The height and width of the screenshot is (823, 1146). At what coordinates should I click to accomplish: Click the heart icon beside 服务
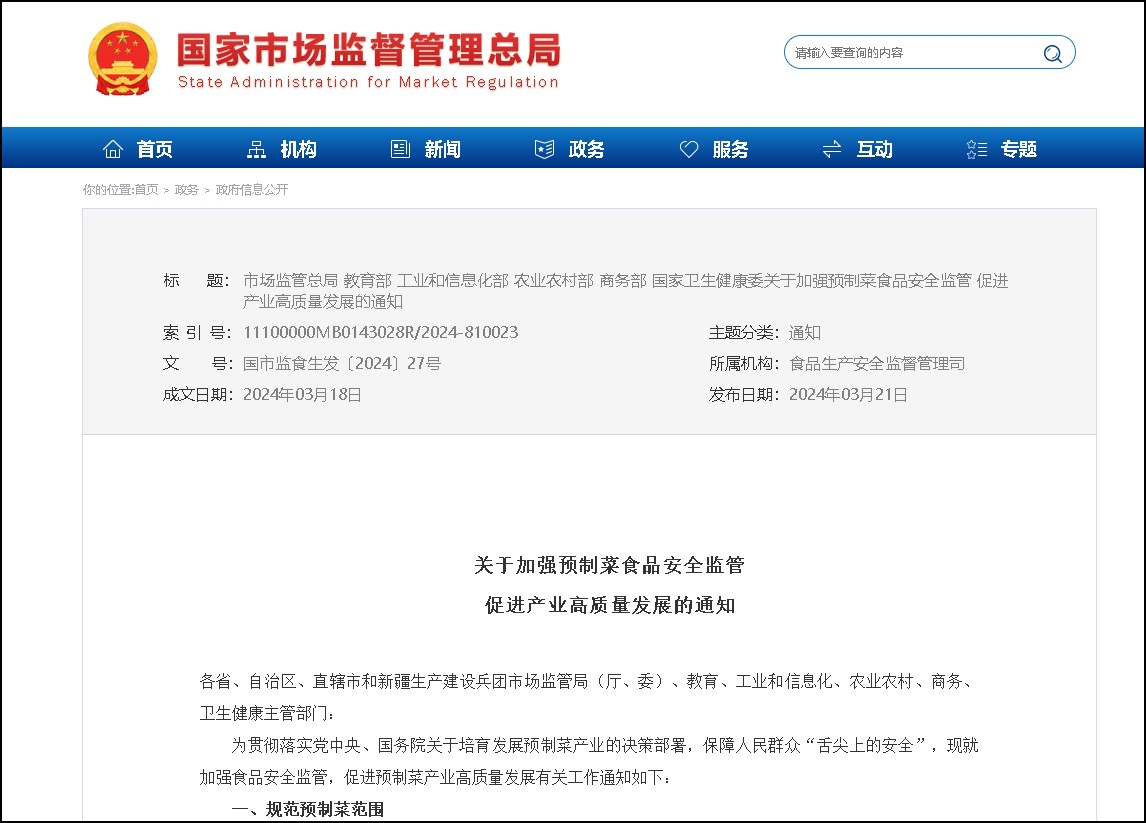click(689, 150)
